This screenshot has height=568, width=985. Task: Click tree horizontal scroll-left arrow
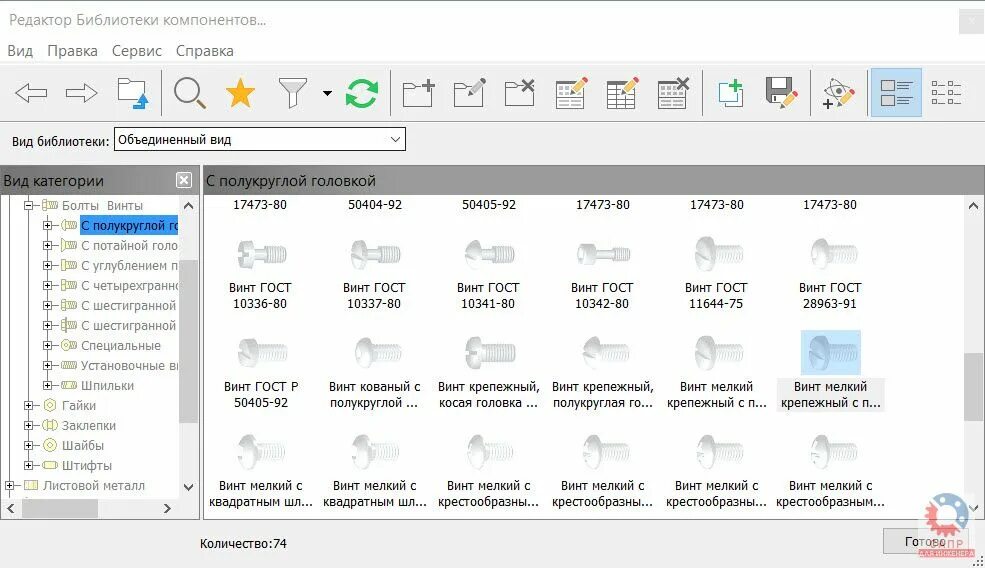tap(11, 508)
